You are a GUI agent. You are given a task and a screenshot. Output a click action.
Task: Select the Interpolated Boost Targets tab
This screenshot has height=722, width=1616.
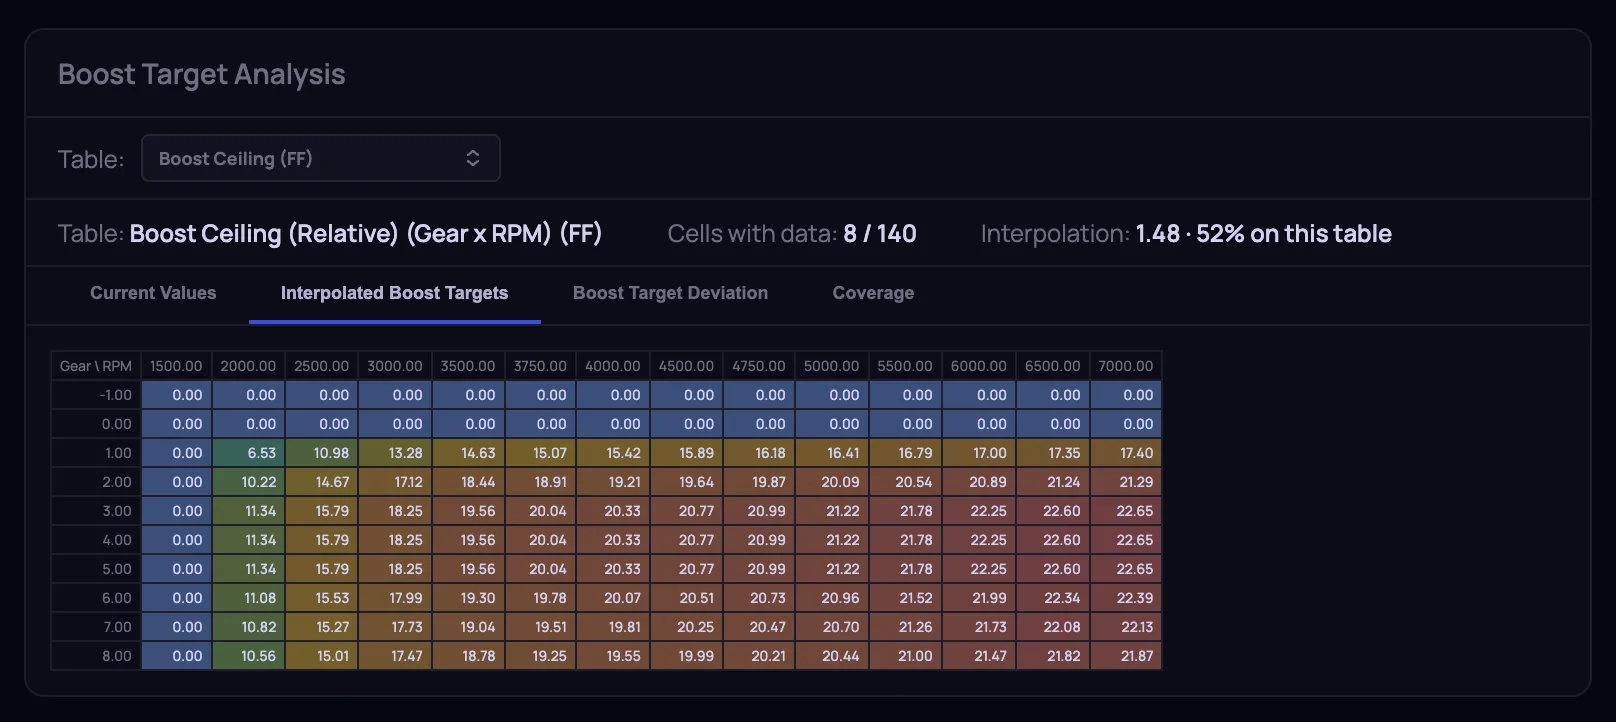click(394, 293)
